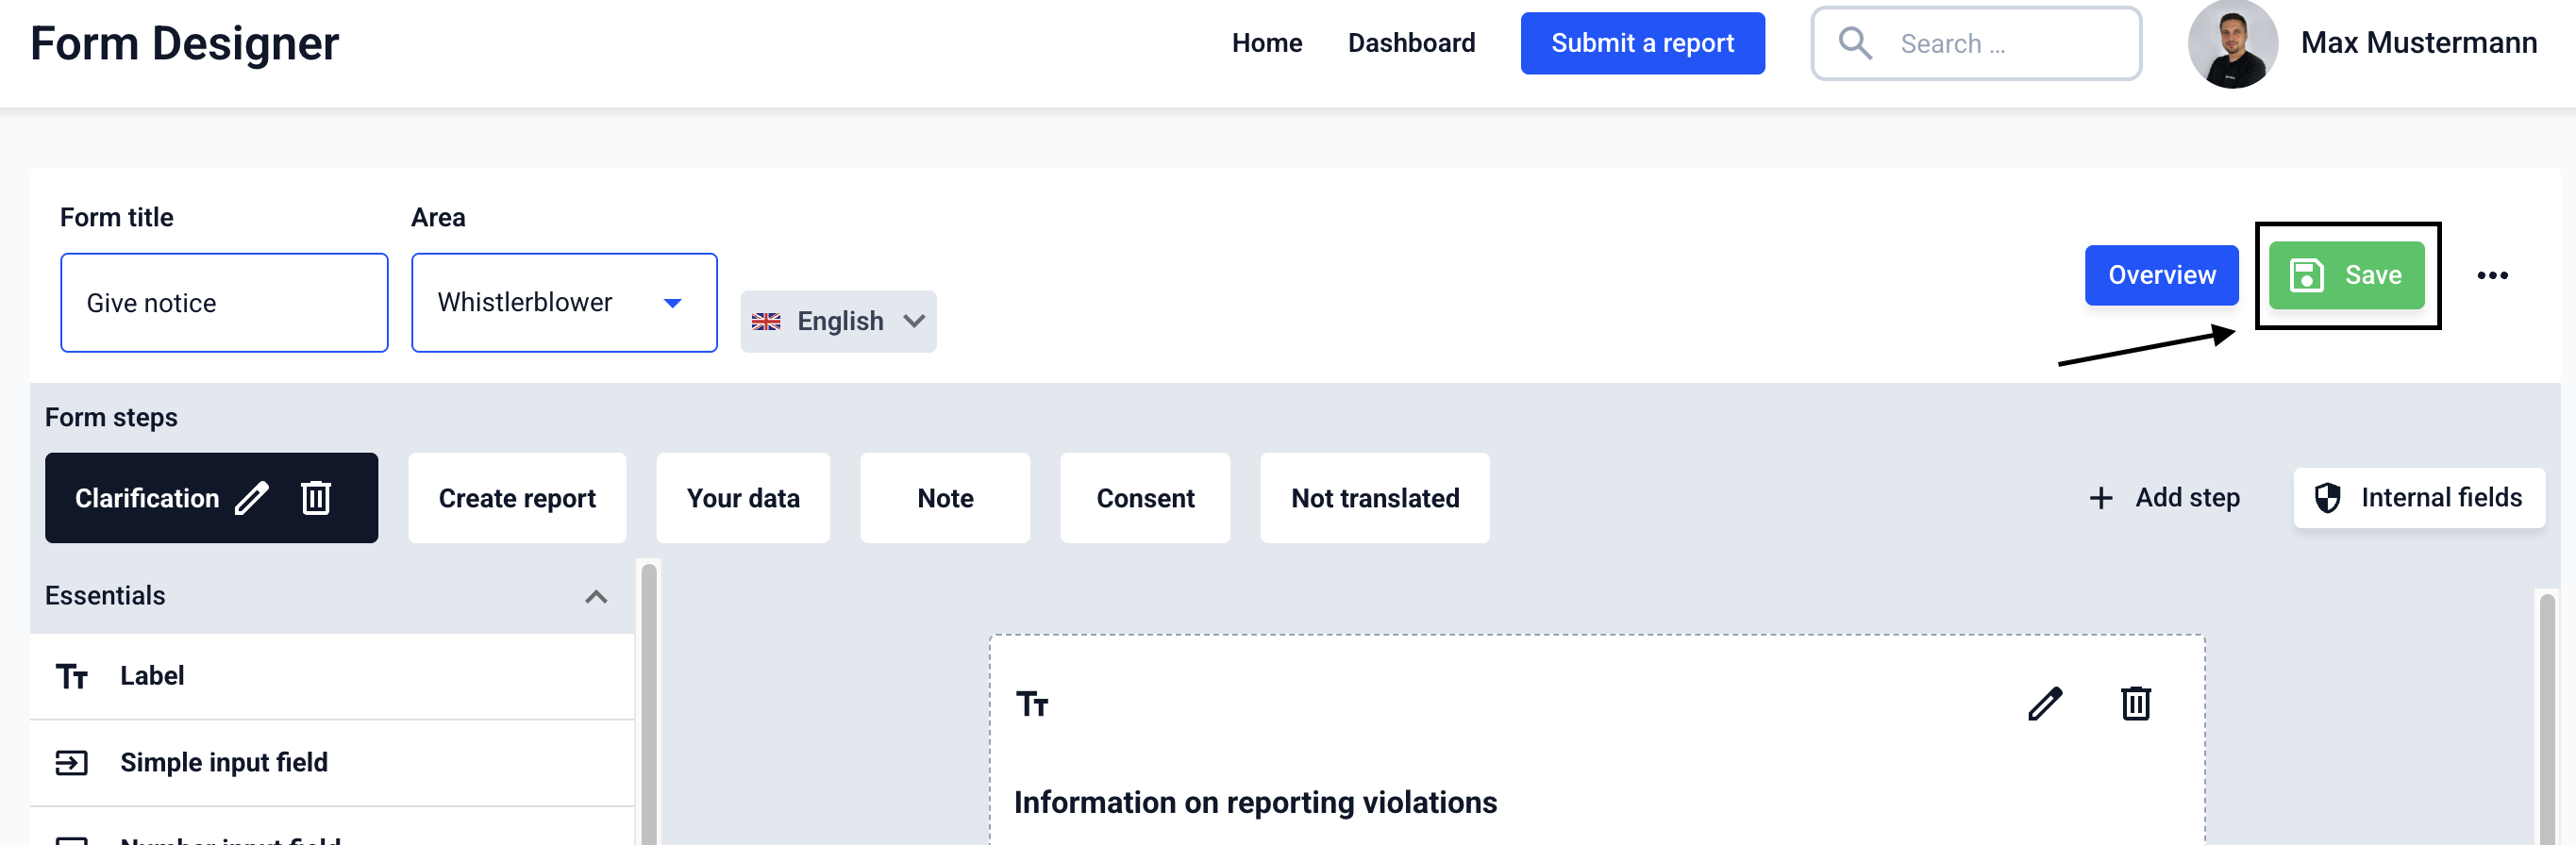Click the Tt icon in the canvas block

1032,704
